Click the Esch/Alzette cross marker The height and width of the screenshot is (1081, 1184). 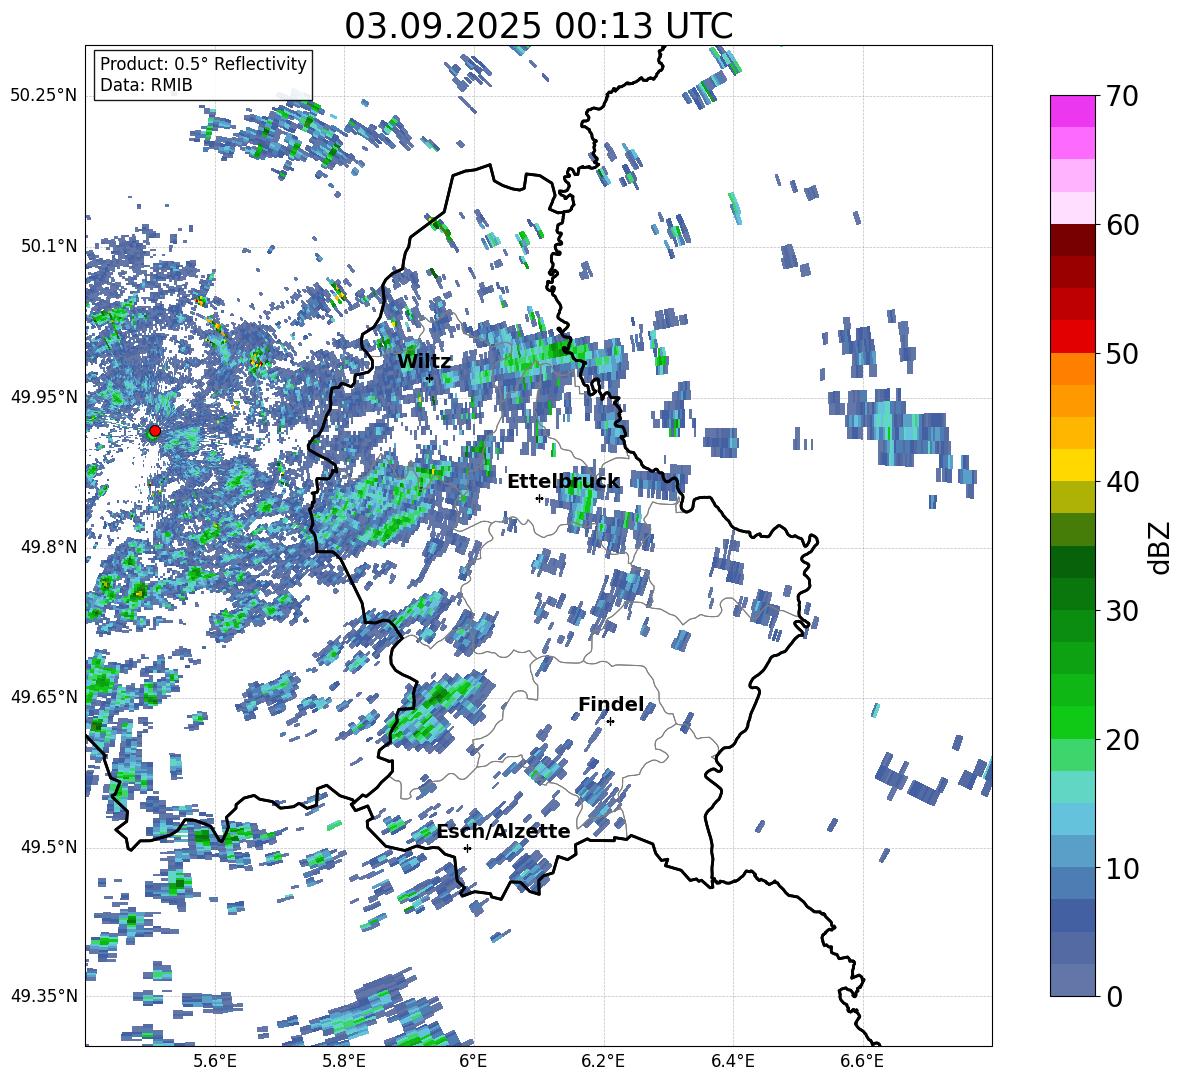[x=467, y=848]
